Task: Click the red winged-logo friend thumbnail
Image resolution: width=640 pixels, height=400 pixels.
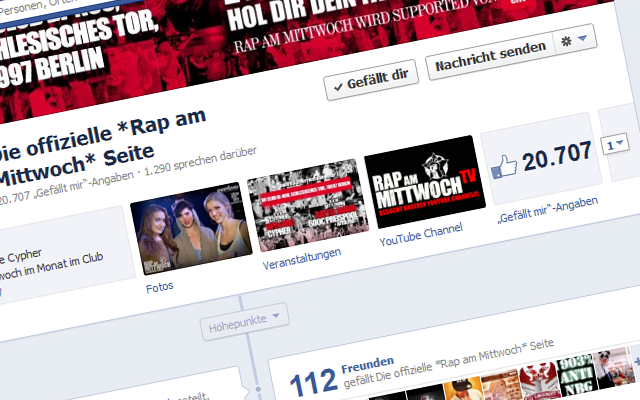Action: point(539,382)
